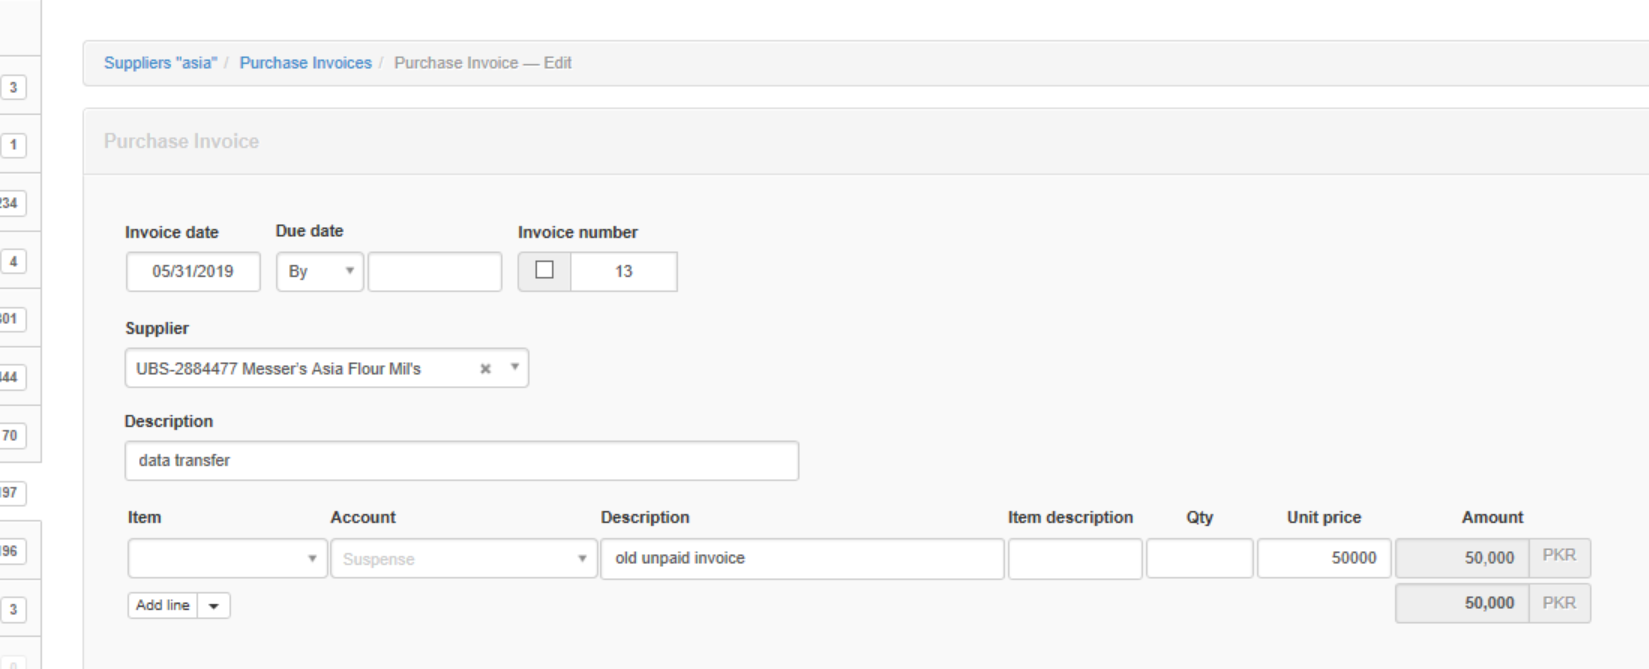Expand the Supplier dropdown arrow
The height and width of the screenshot is (669, 1649).
click(514, 368)
